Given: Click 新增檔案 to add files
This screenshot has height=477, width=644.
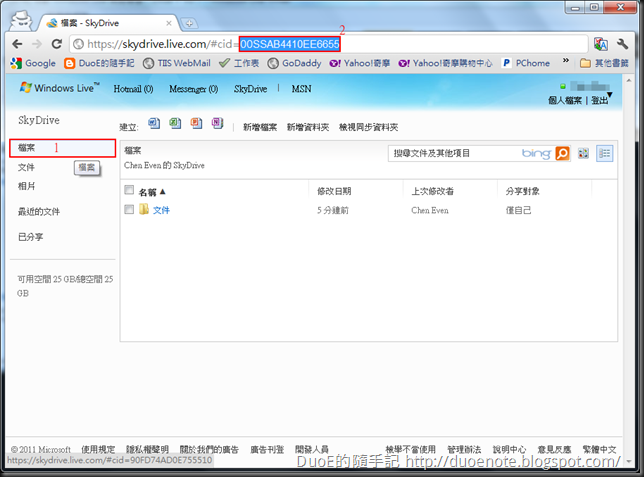Looking at the screenshot, I should (x=260, y=127).
